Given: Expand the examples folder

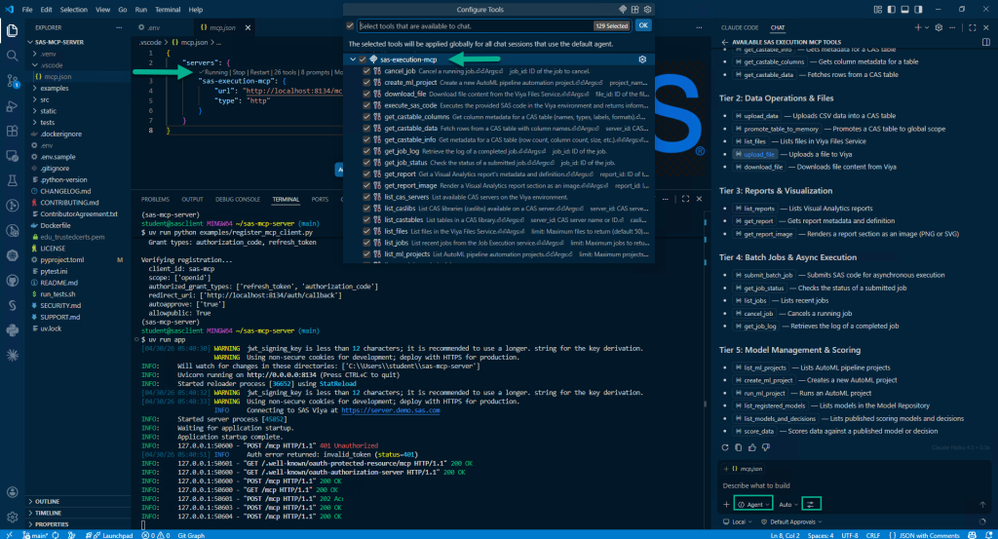Looking at the screenshot, I should tap(54, 88).
